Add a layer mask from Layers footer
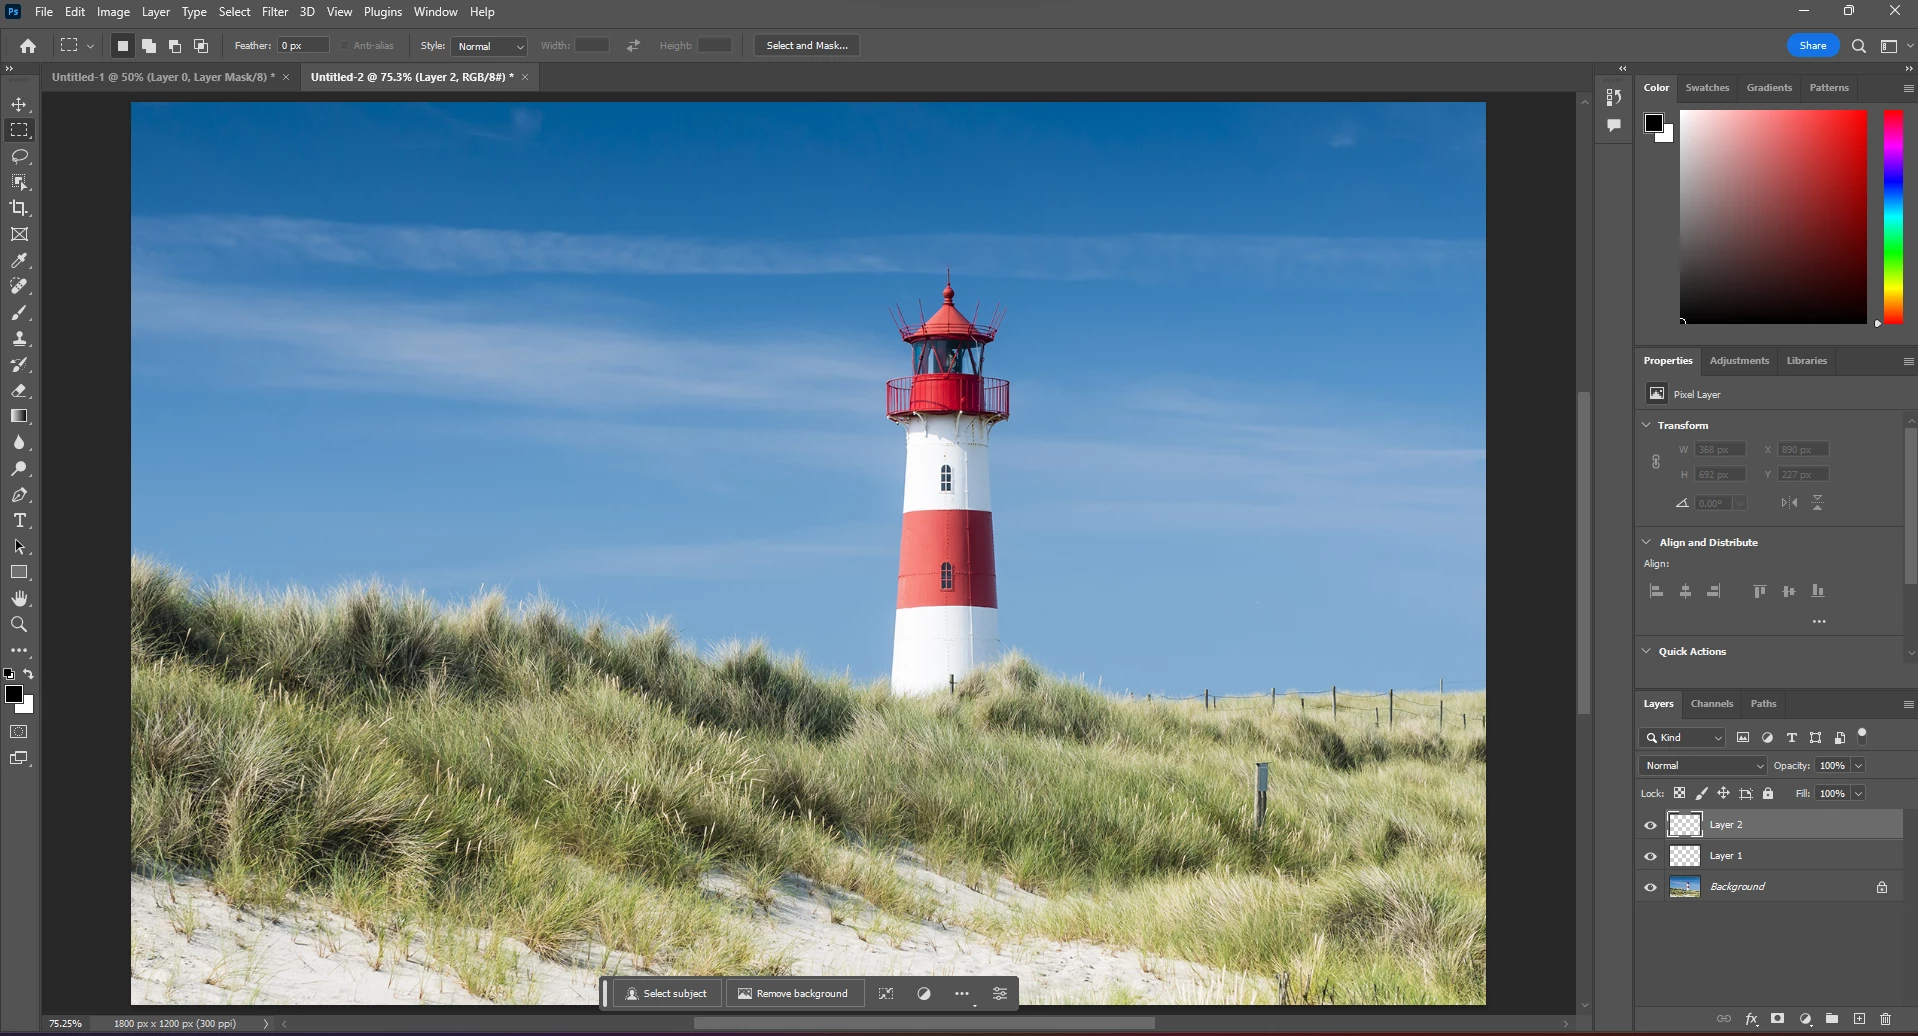 (1777, 1019)
